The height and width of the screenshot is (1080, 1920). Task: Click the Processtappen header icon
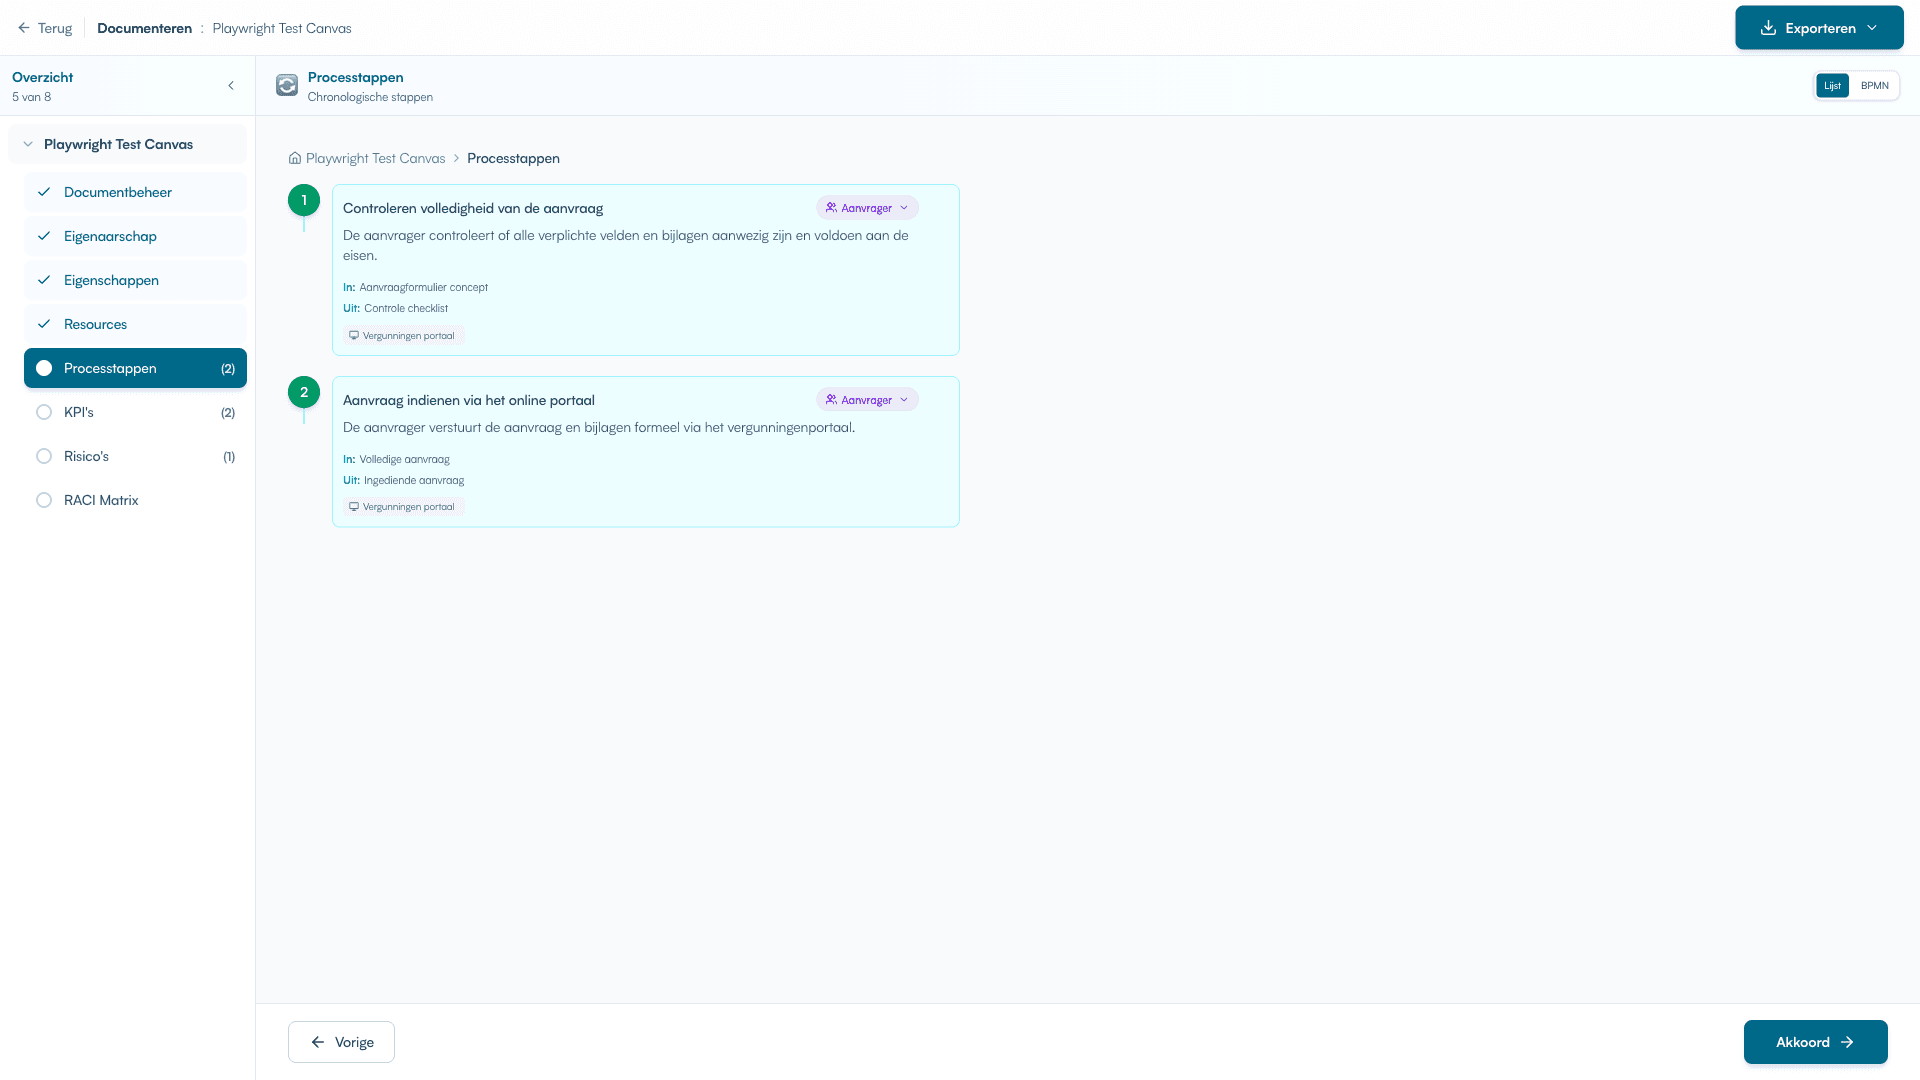tap(286, 85)
